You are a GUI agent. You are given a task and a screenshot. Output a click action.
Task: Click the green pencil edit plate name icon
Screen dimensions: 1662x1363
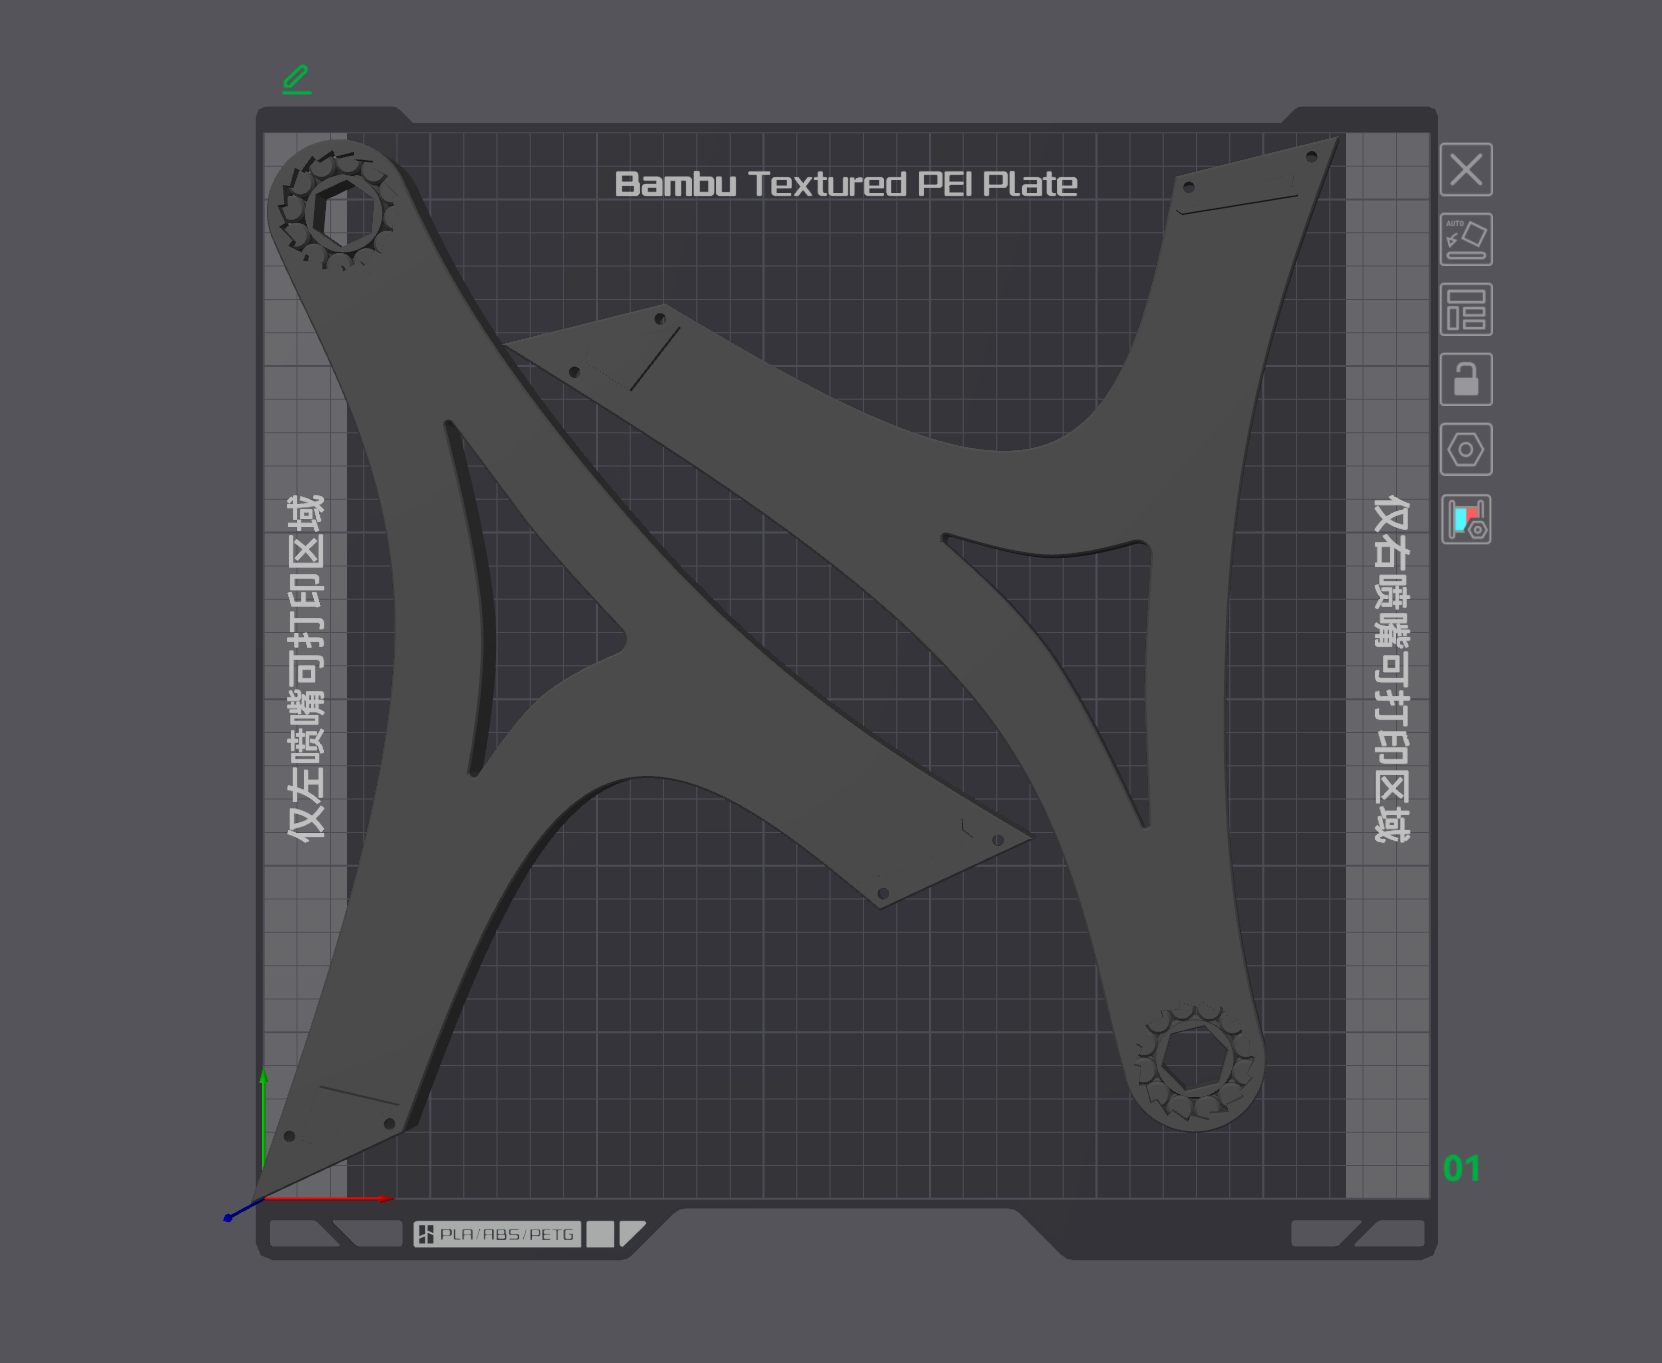click(x=297, y=80)
